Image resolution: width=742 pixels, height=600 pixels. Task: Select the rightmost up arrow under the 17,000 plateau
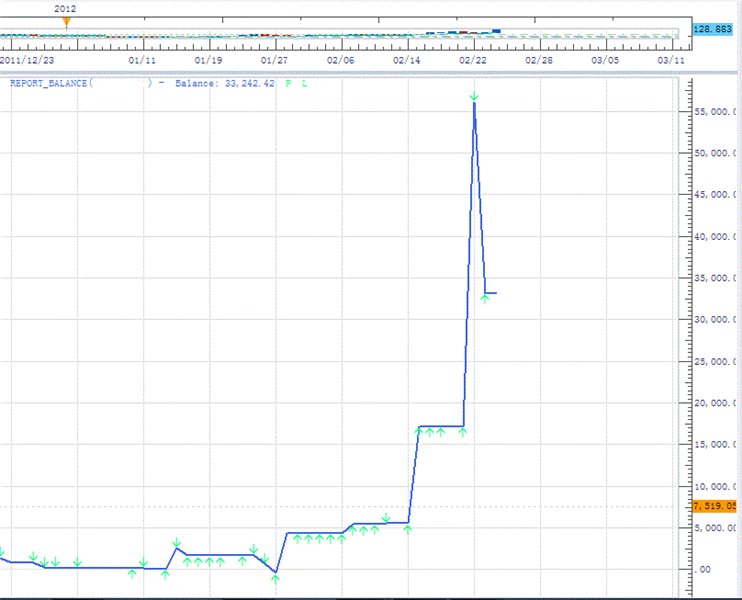[463, 432]
